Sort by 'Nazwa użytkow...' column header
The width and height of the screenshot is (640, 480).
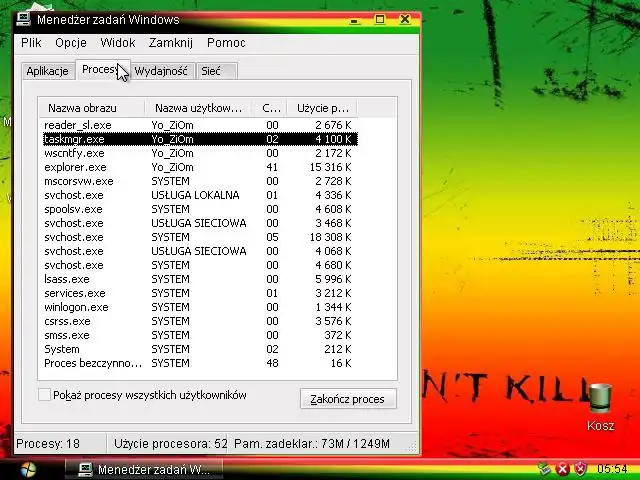coord(198,108)
